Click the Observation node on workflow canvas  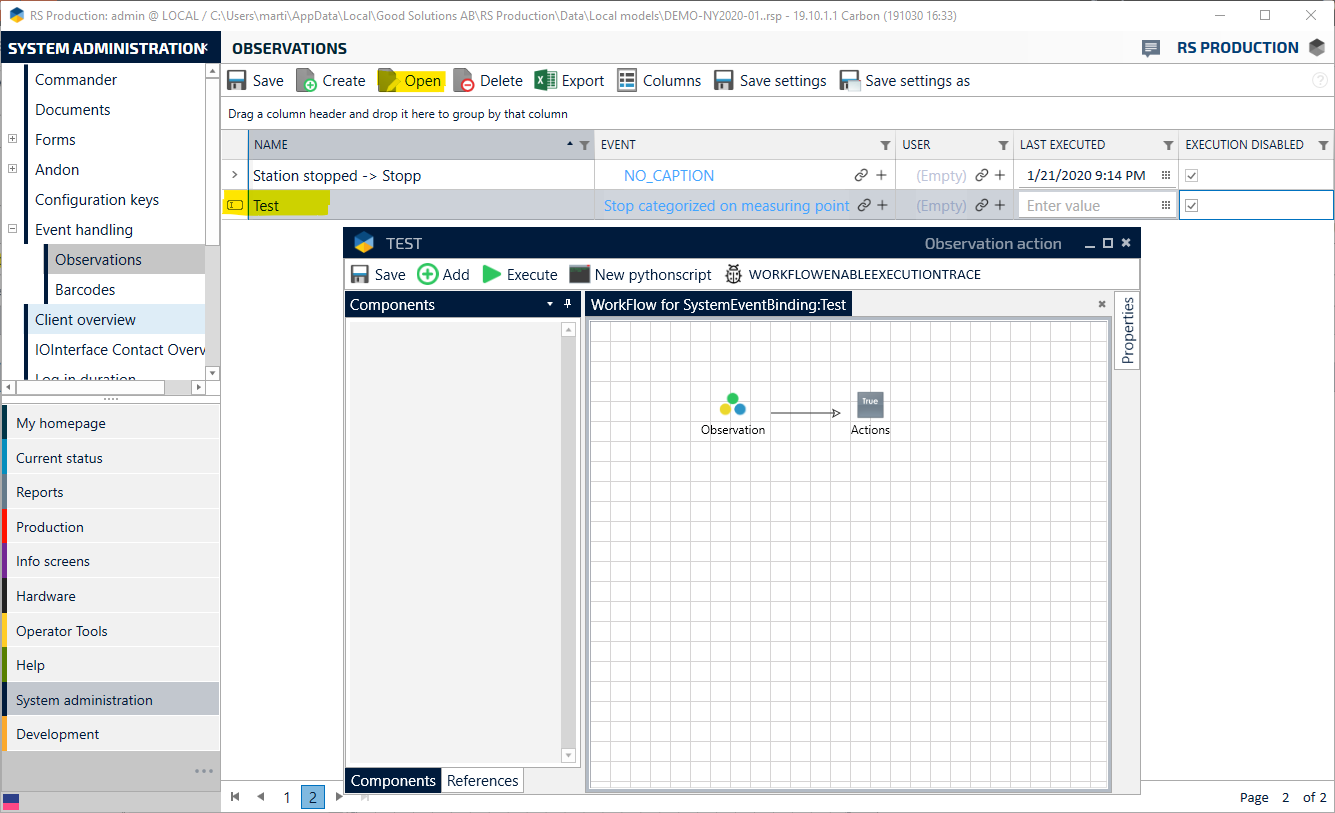[732, 405]
